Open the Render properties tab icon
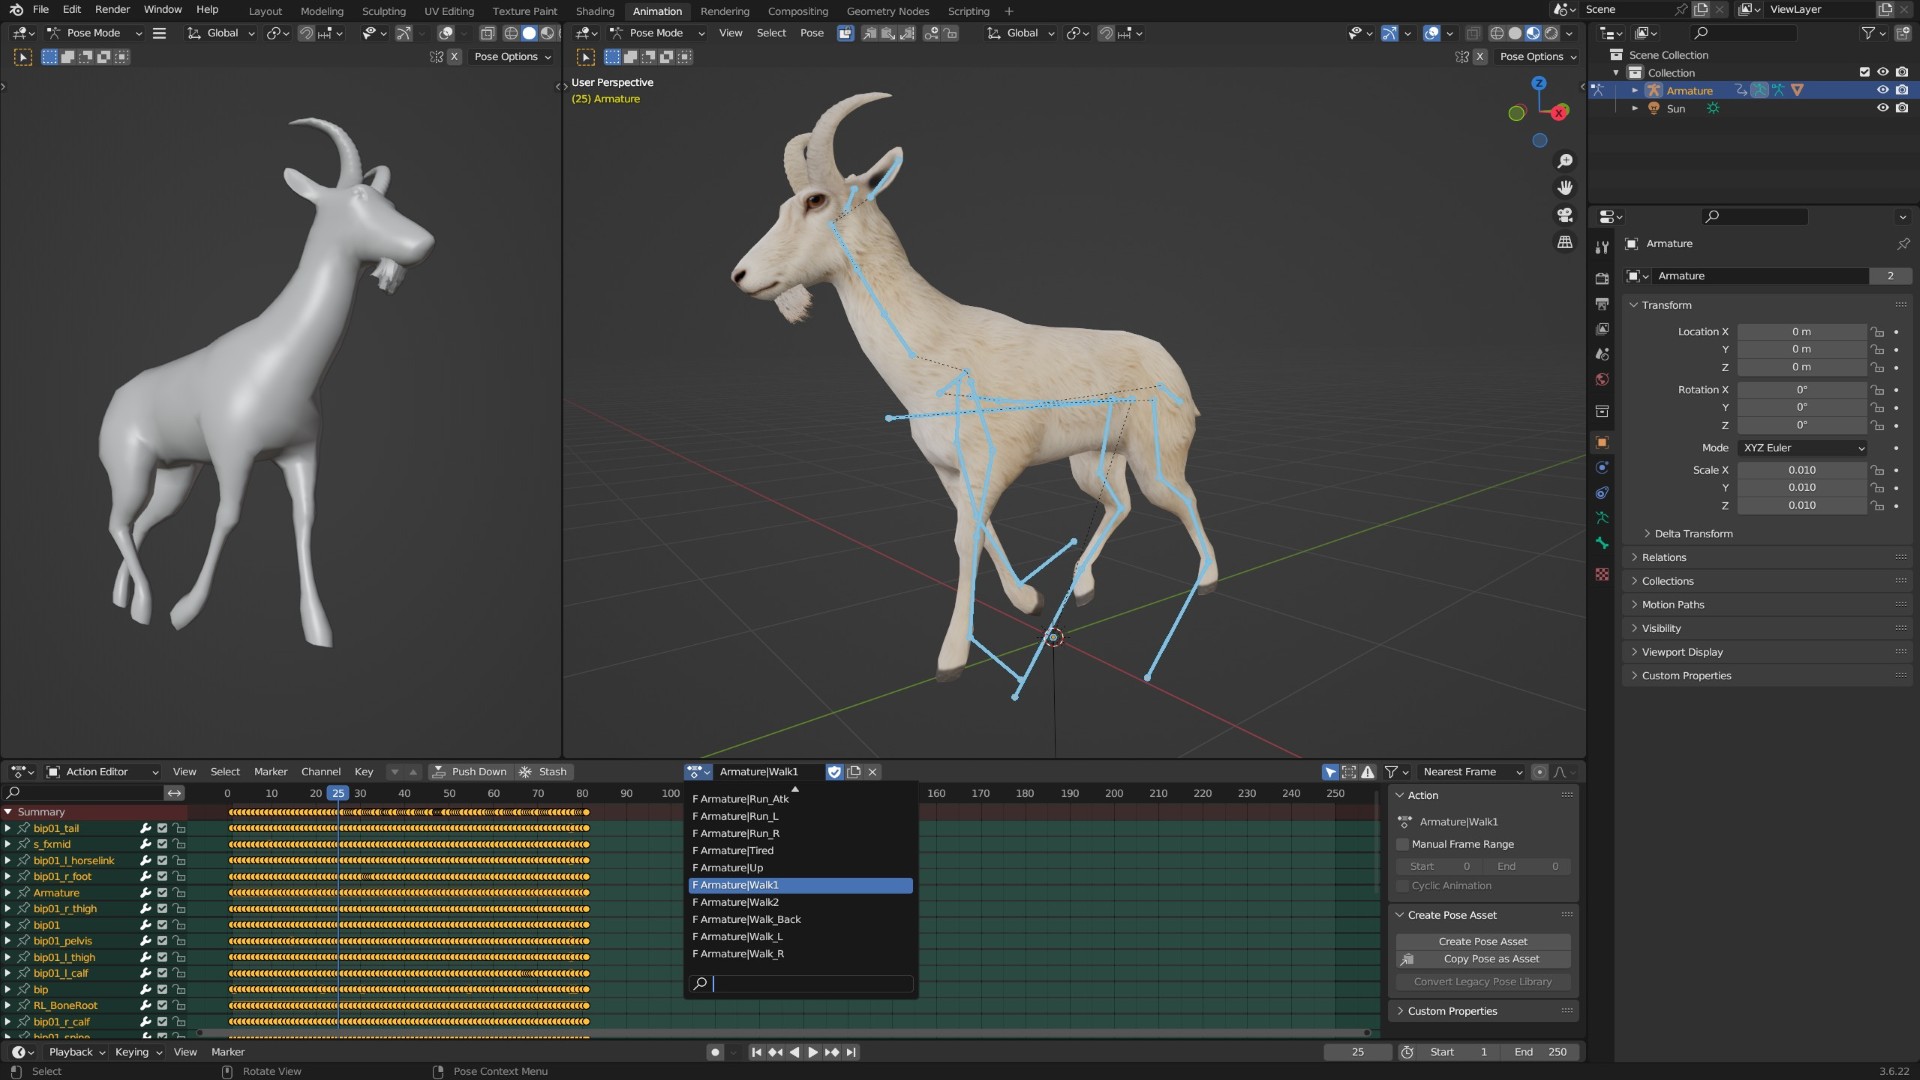This screenshot has height=1080, width=1920. (1602, 278)
